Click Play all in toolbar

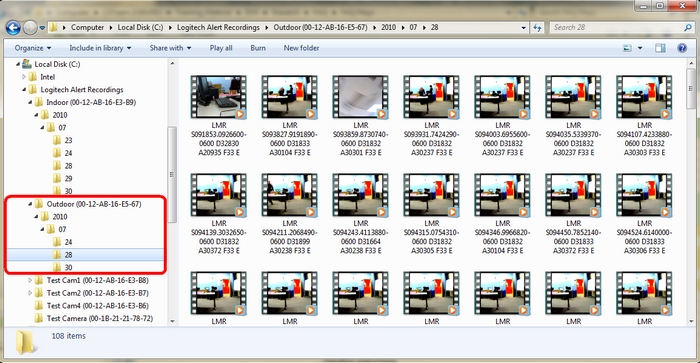[221, 48]
